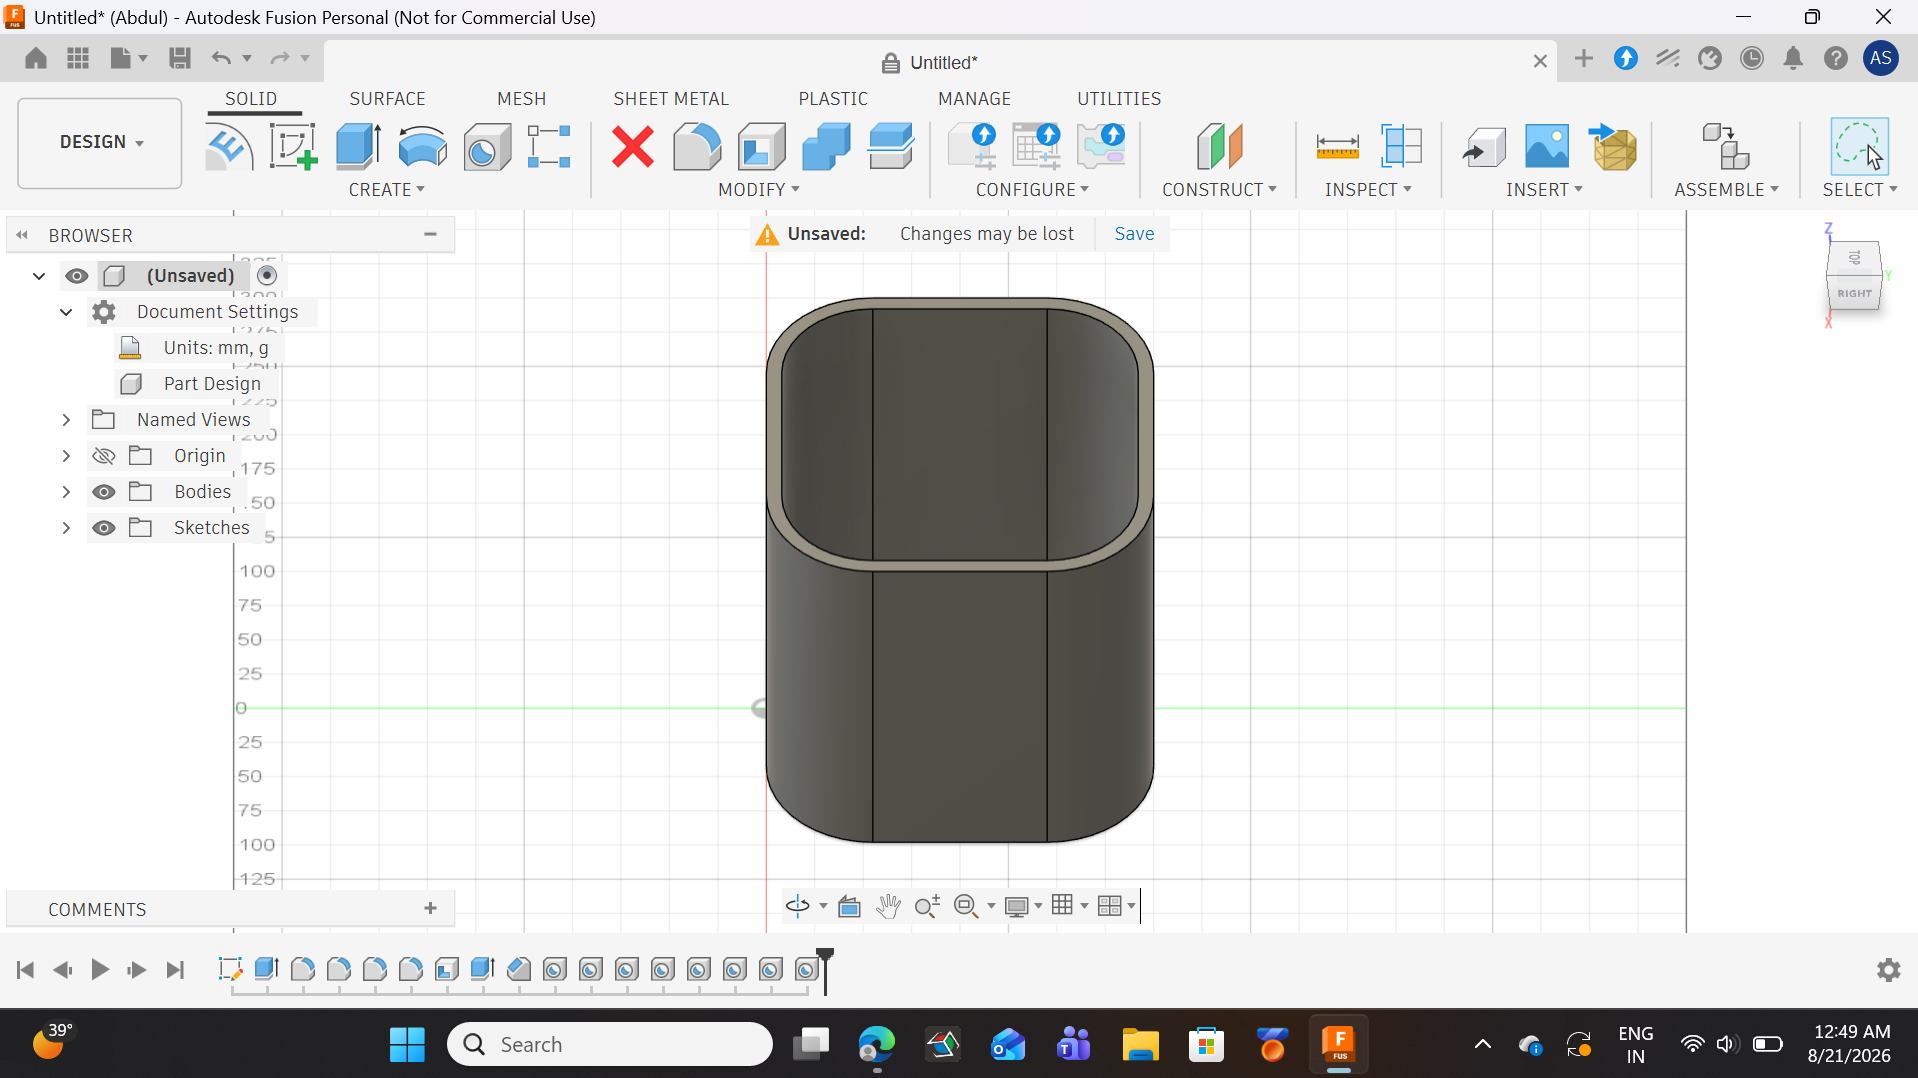
Task: Toggle visibility of the Bodies folder
Action: pyautogui.click(x=104, y=492)
